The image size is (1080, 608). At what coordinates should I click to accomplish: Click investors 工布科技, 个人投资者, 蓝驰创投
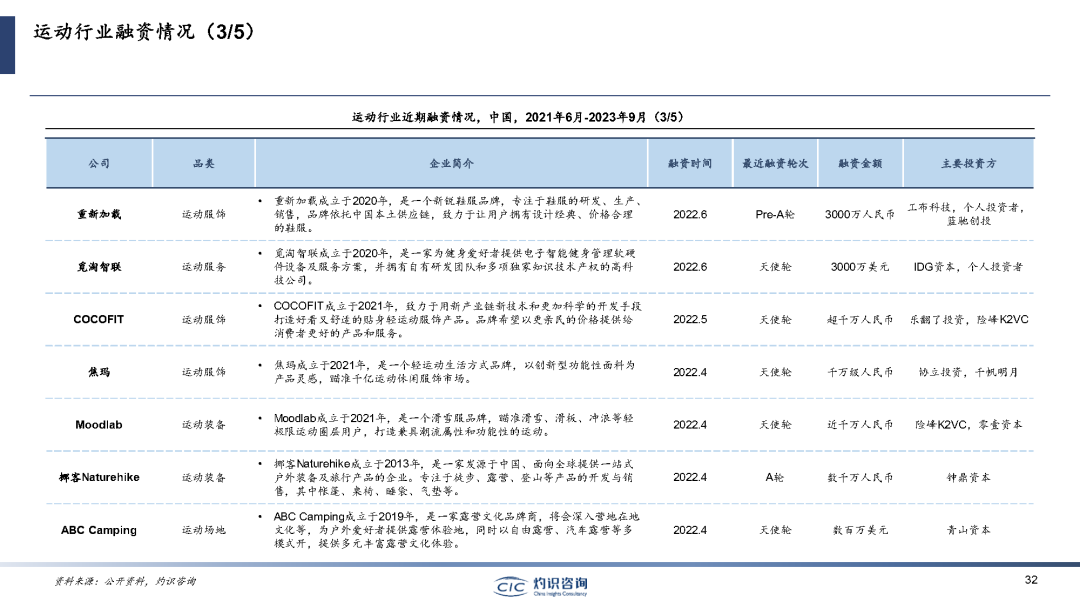[968, 214]
